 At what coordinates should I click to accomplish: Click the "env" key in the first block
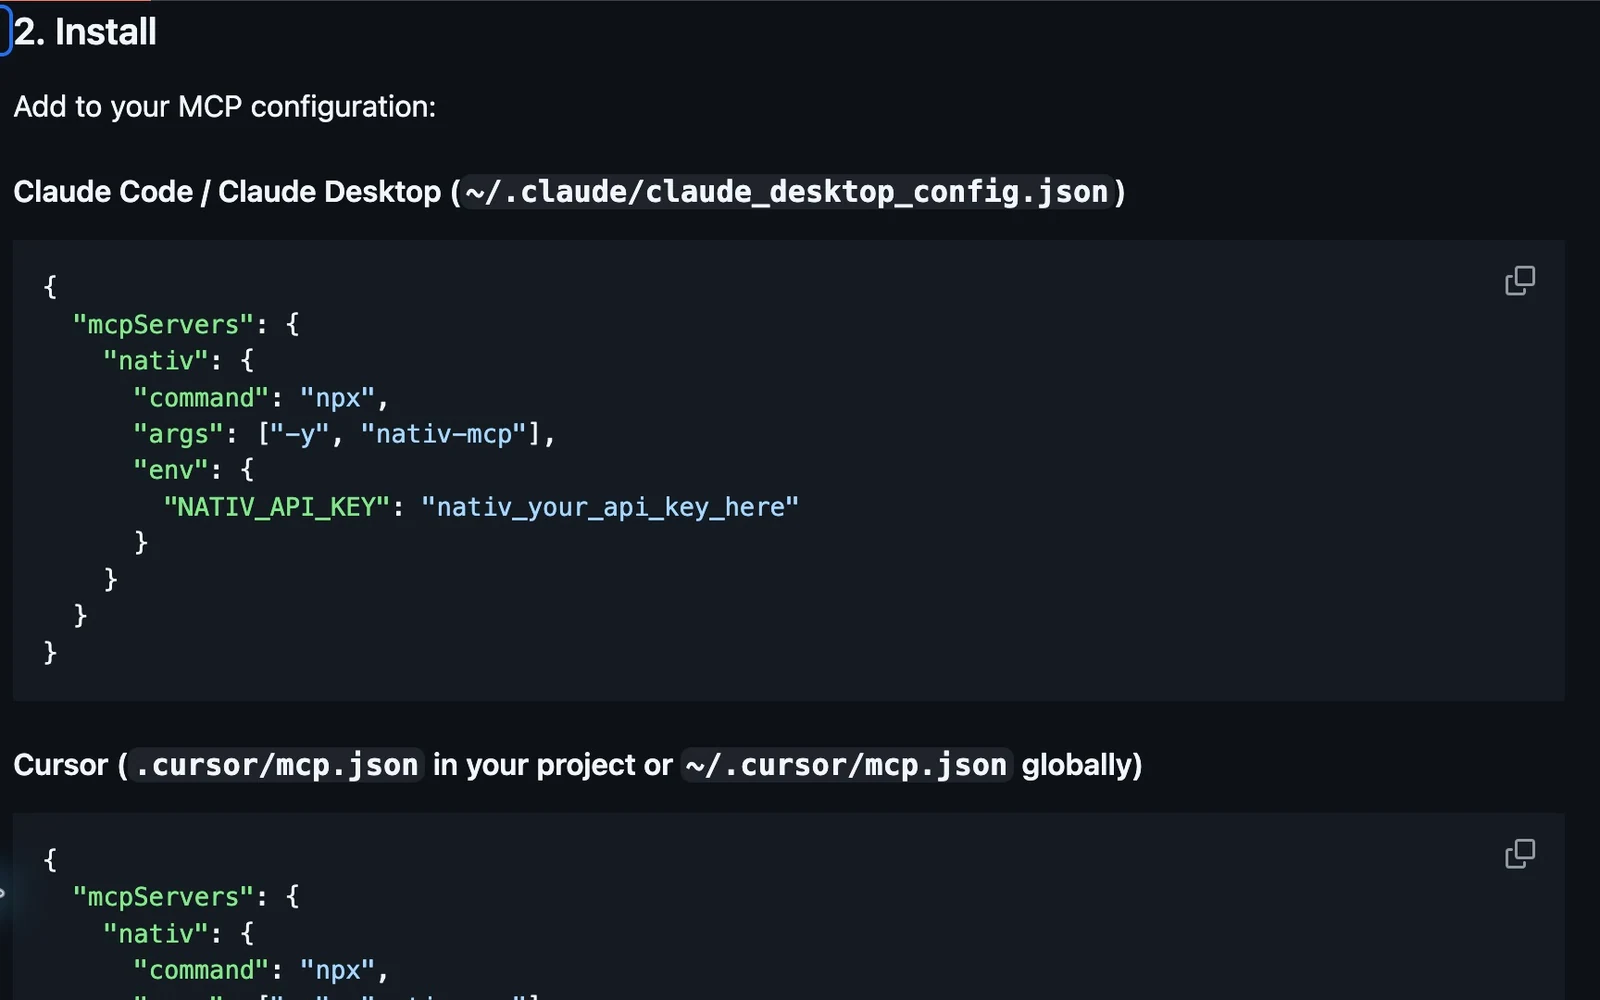[x=170, y=470]
